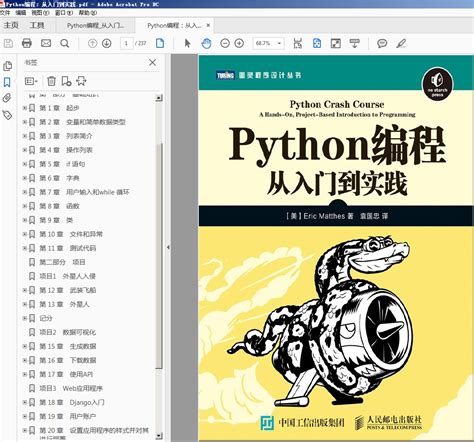This screenshot has width=474, height=442.
Task: Switch to first Python编程_从入门 document tab
Action: 95,25
